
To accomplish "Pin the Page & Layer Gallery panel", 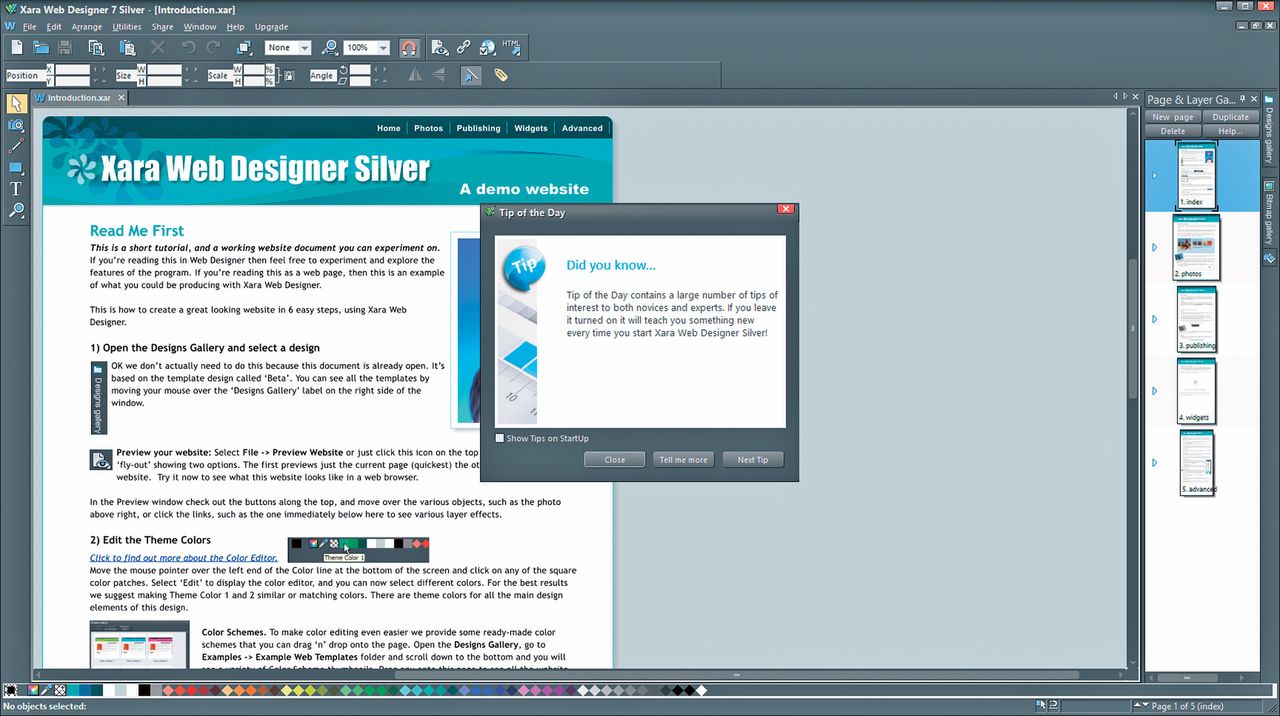I will 1243,99.
